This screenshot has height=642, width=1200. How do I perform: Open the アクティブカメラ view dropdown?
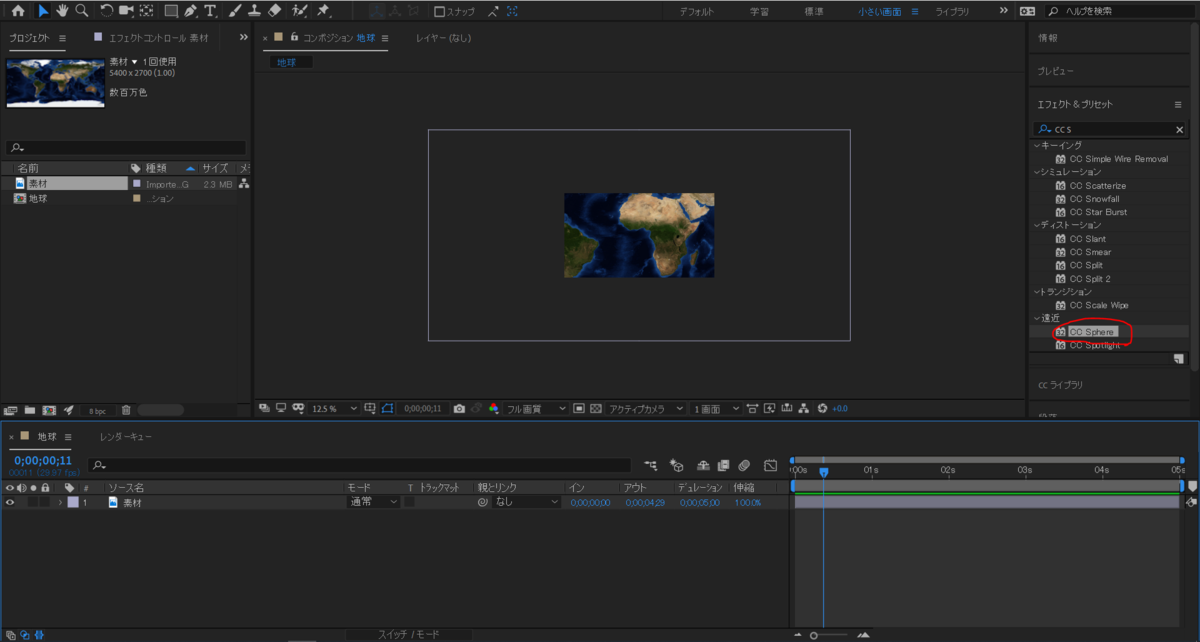click(646, 408)
